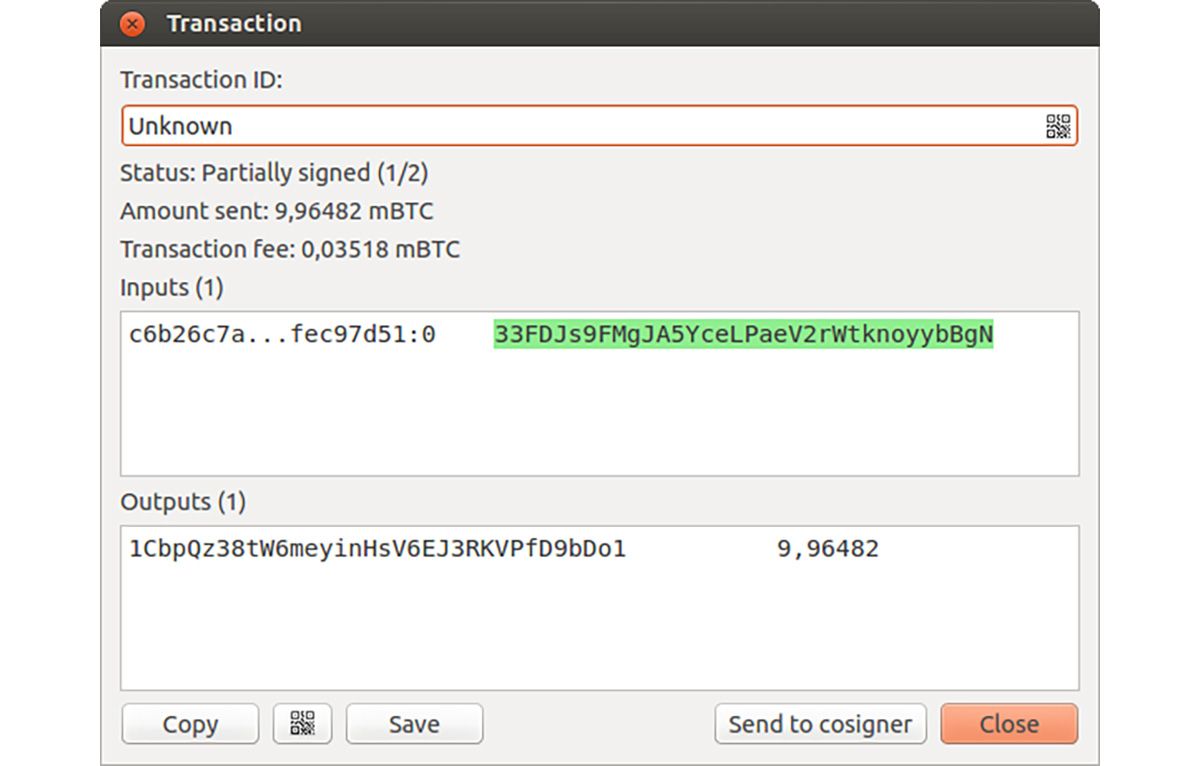
Task: Click the output address 1CbpQz38tW6m...
Action: coord(377,548)
